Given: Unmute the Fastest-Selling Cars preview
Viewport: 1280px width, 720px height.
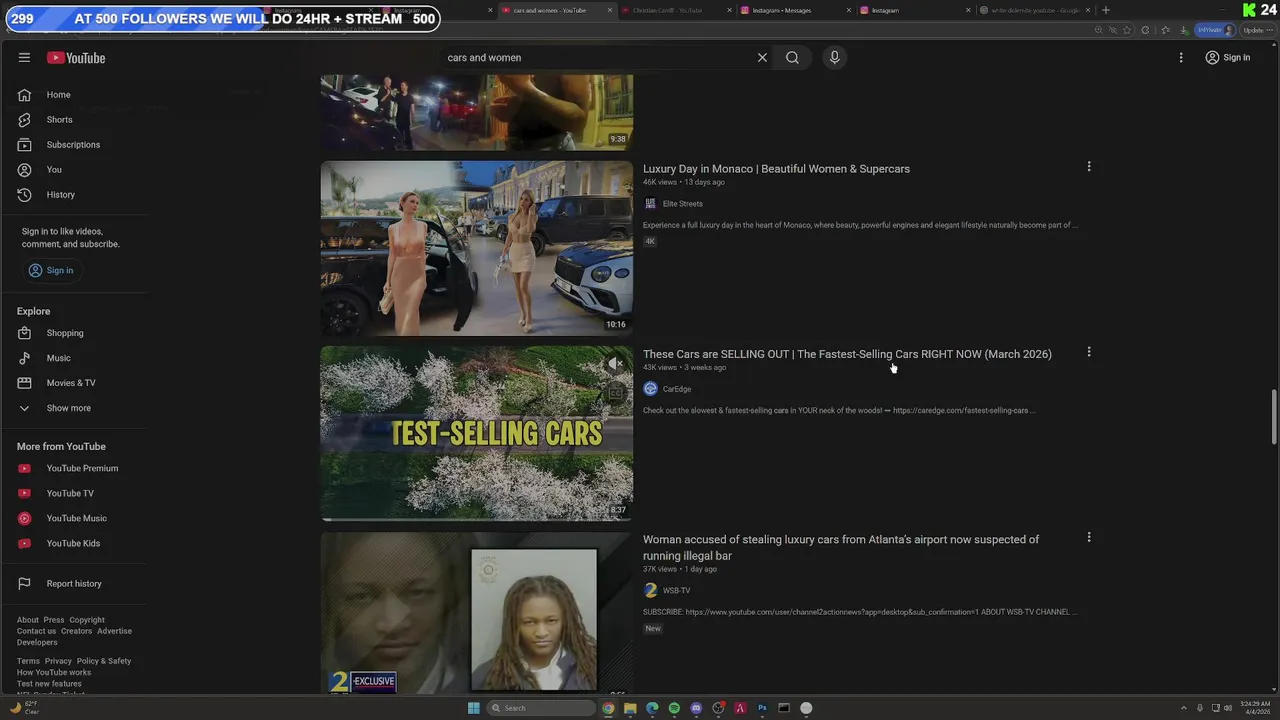Looking at the screenshot, I should [616, 364].
